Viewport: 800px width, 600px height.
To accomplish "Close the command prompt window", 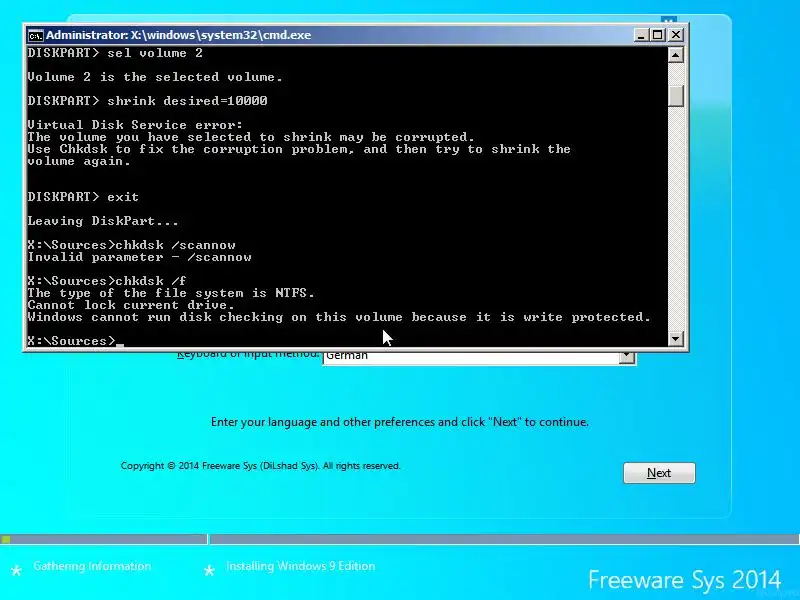I will click(676, 35).
